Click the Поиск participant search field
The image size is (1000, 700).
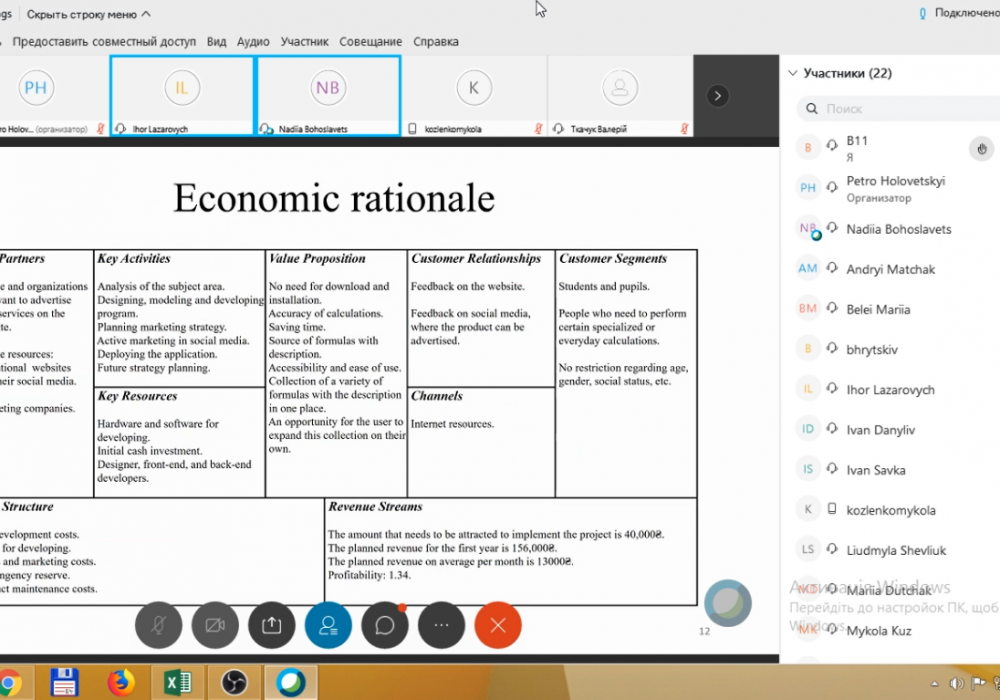coord(900,108)
